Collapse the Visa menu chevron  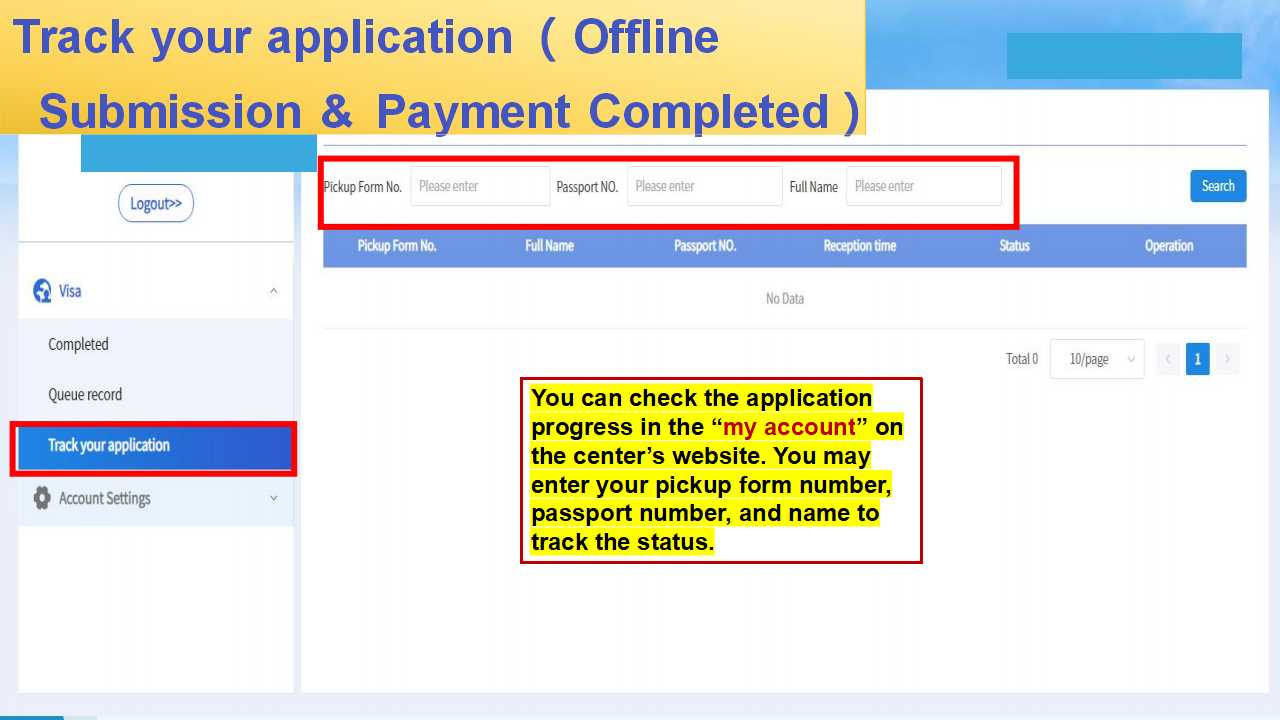tap(274, 291)
